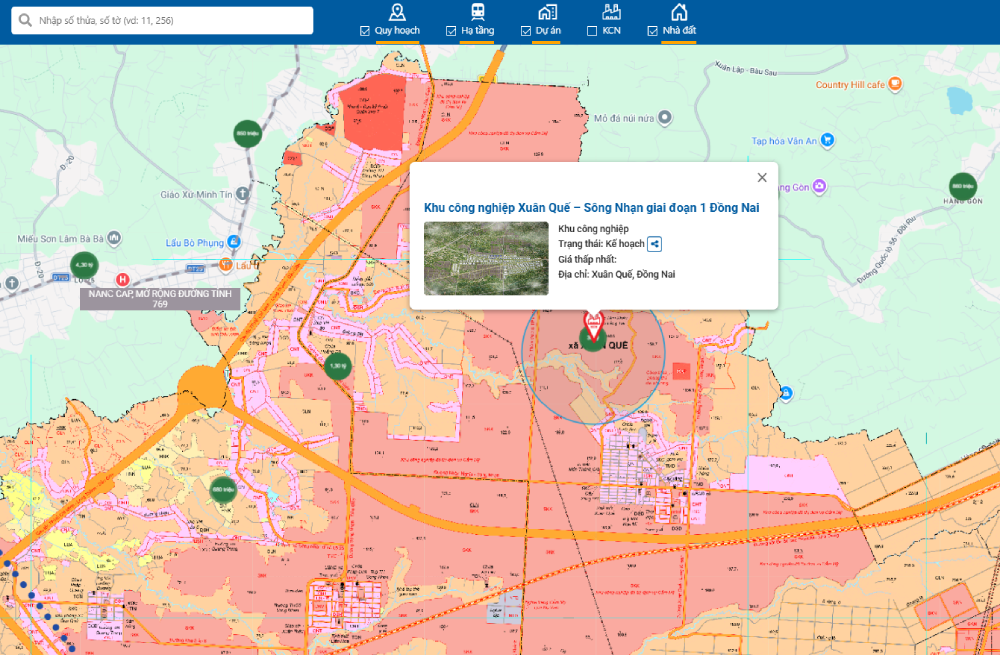Click the share icon beside Kế hoạch status
Viewport: 1000px width, 655px height.
click(x=655, y=244)
